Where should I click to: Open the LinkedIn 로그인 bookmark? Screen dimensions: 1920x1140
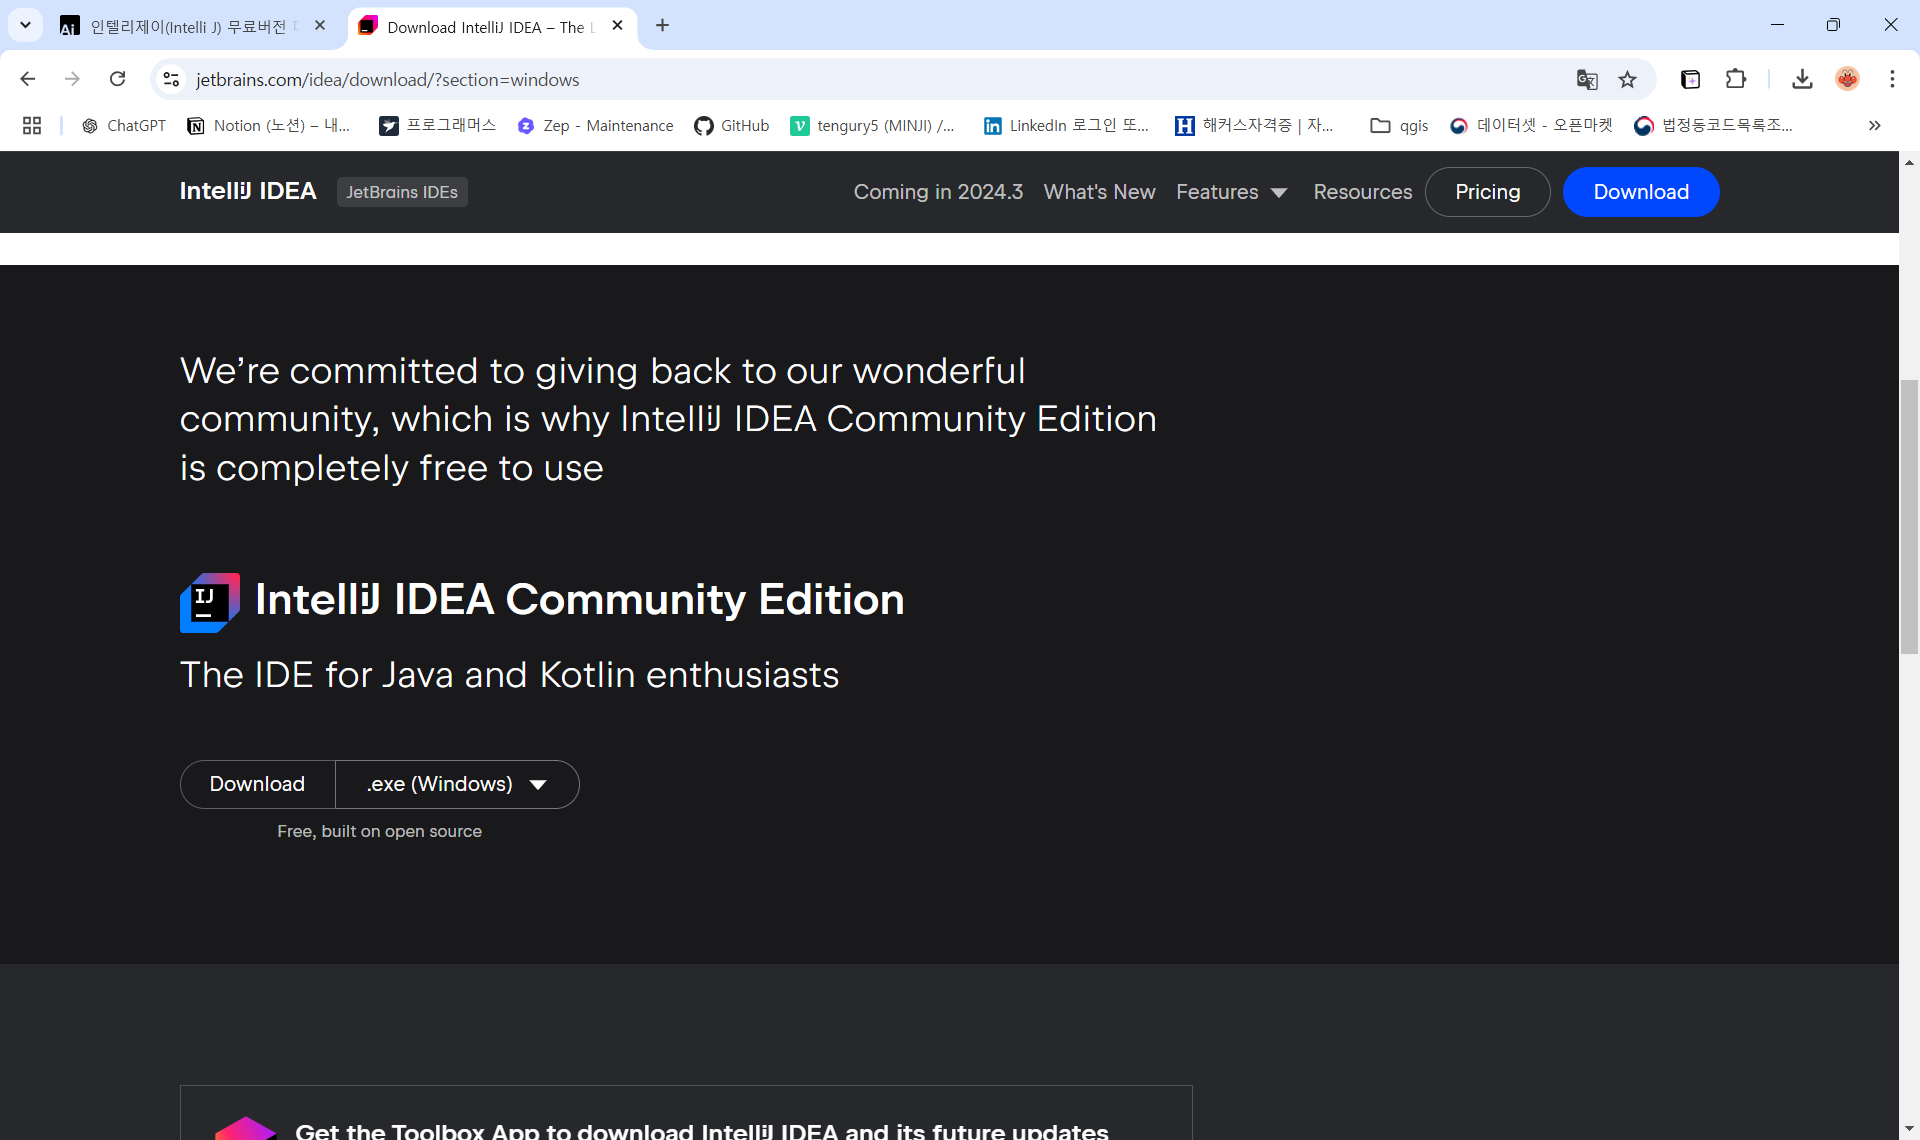pos(1066,125)
